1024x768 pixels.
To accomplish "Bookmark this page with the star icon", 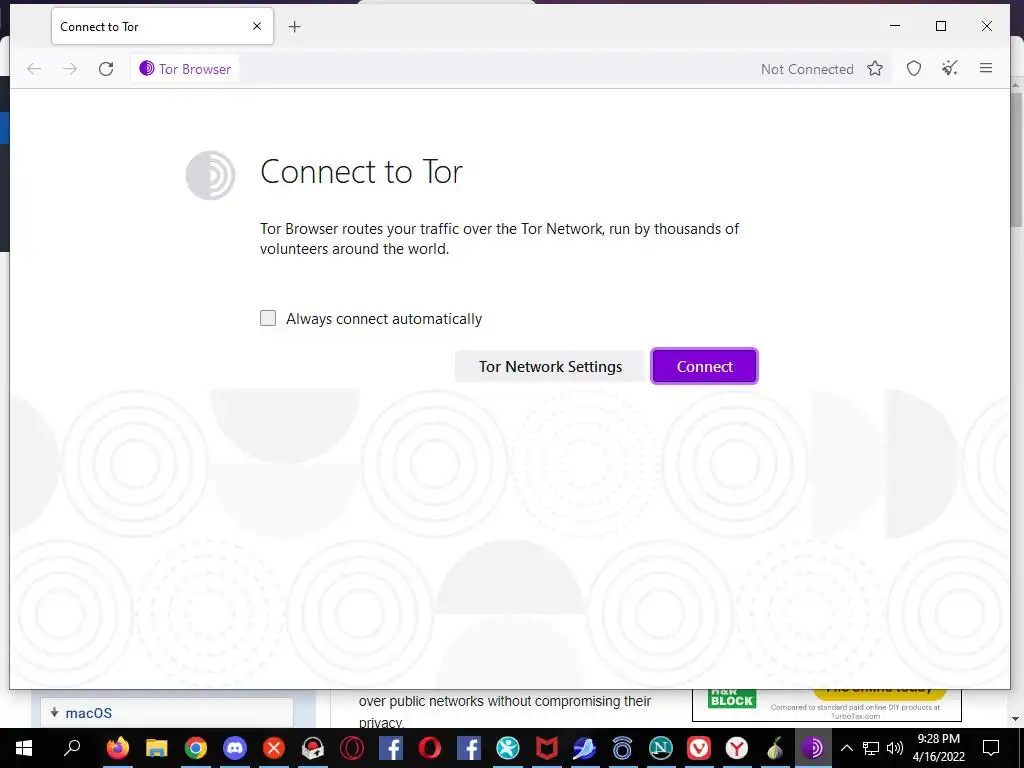I will pos(875,69).
